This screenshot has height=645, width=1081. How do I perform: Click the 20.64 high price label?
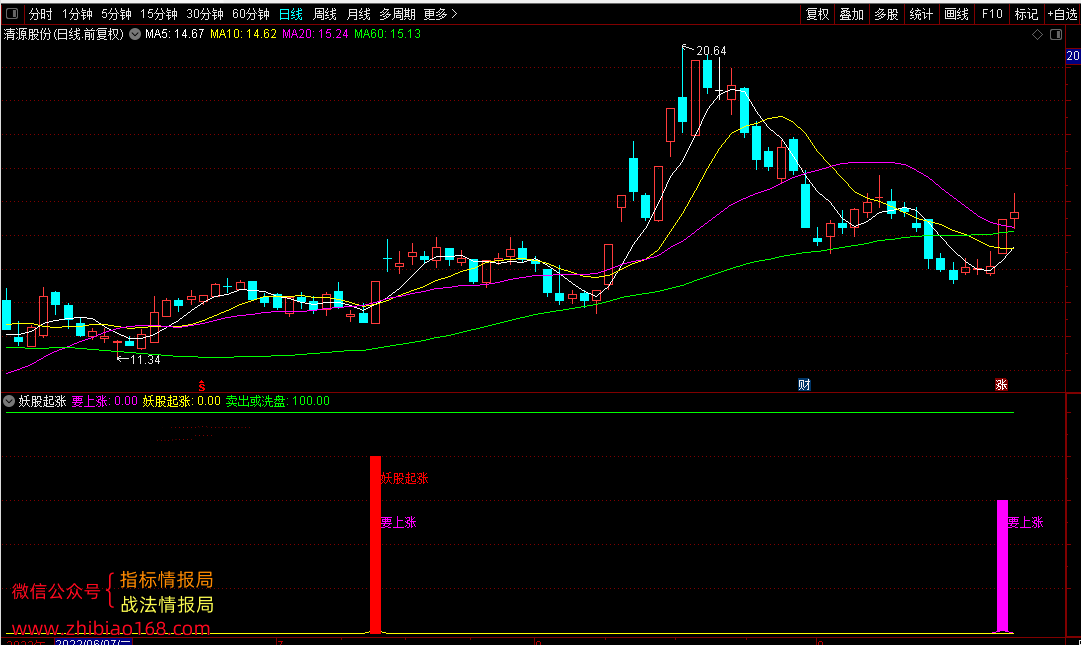711,51
